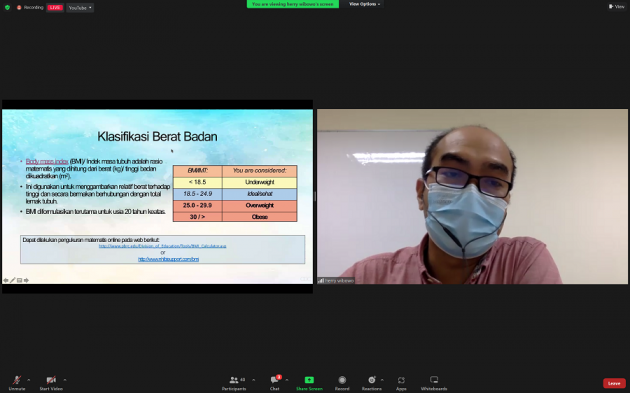Click the BMI Calculator URL in the slide
630x393 pixels.
pyautogui.click(x=162, y=246)
